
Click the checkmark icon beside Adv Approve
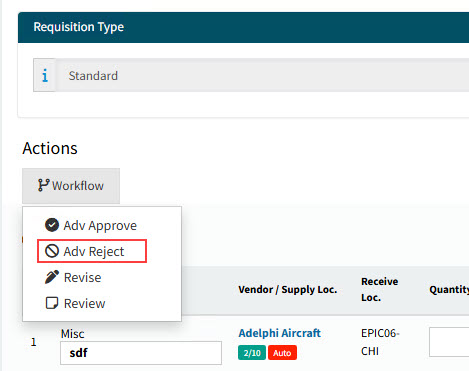[x=52, y=225]
